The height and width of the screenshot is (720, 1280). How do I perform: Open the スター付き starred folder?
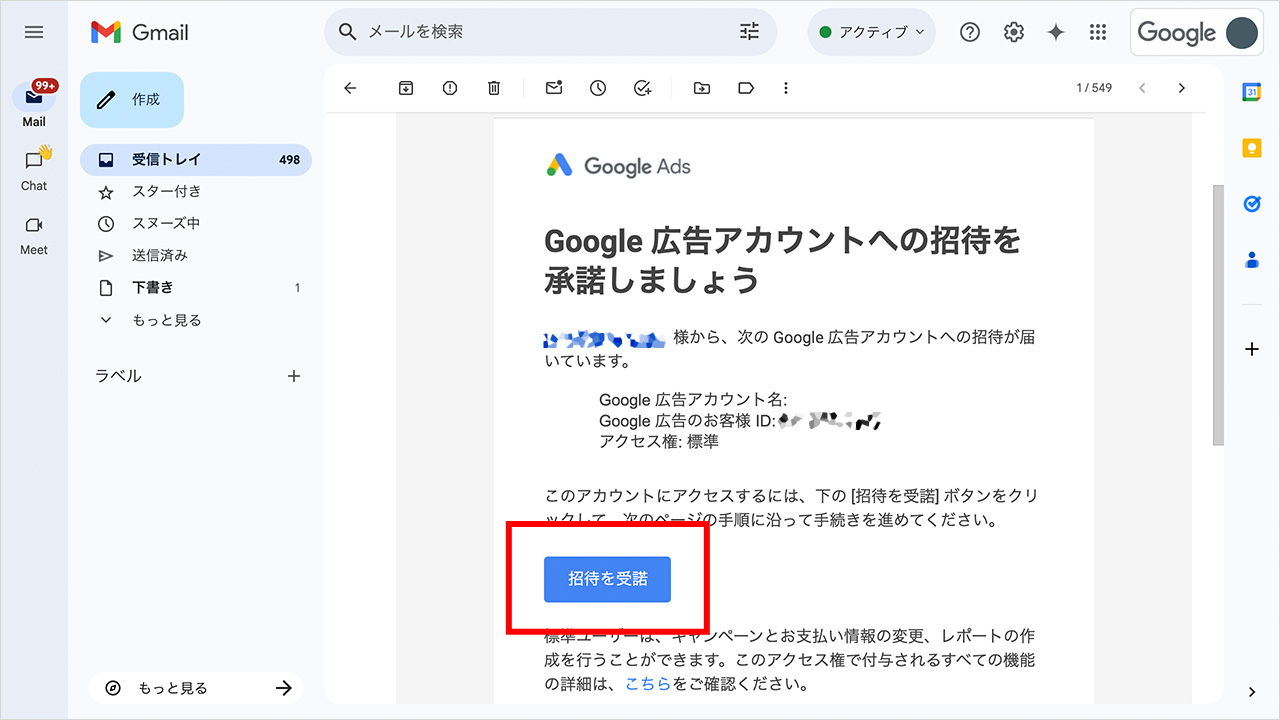tap(196, 191)
